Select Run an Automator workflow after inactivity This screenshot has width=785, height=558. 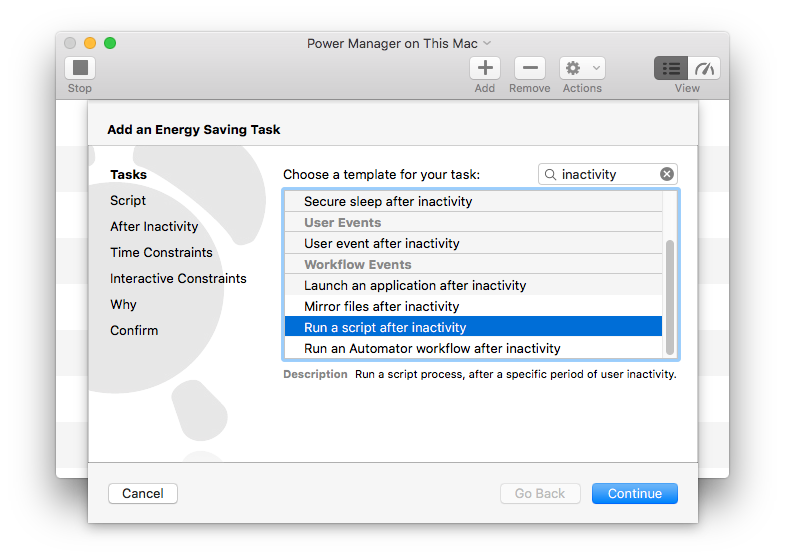[473, 348]
